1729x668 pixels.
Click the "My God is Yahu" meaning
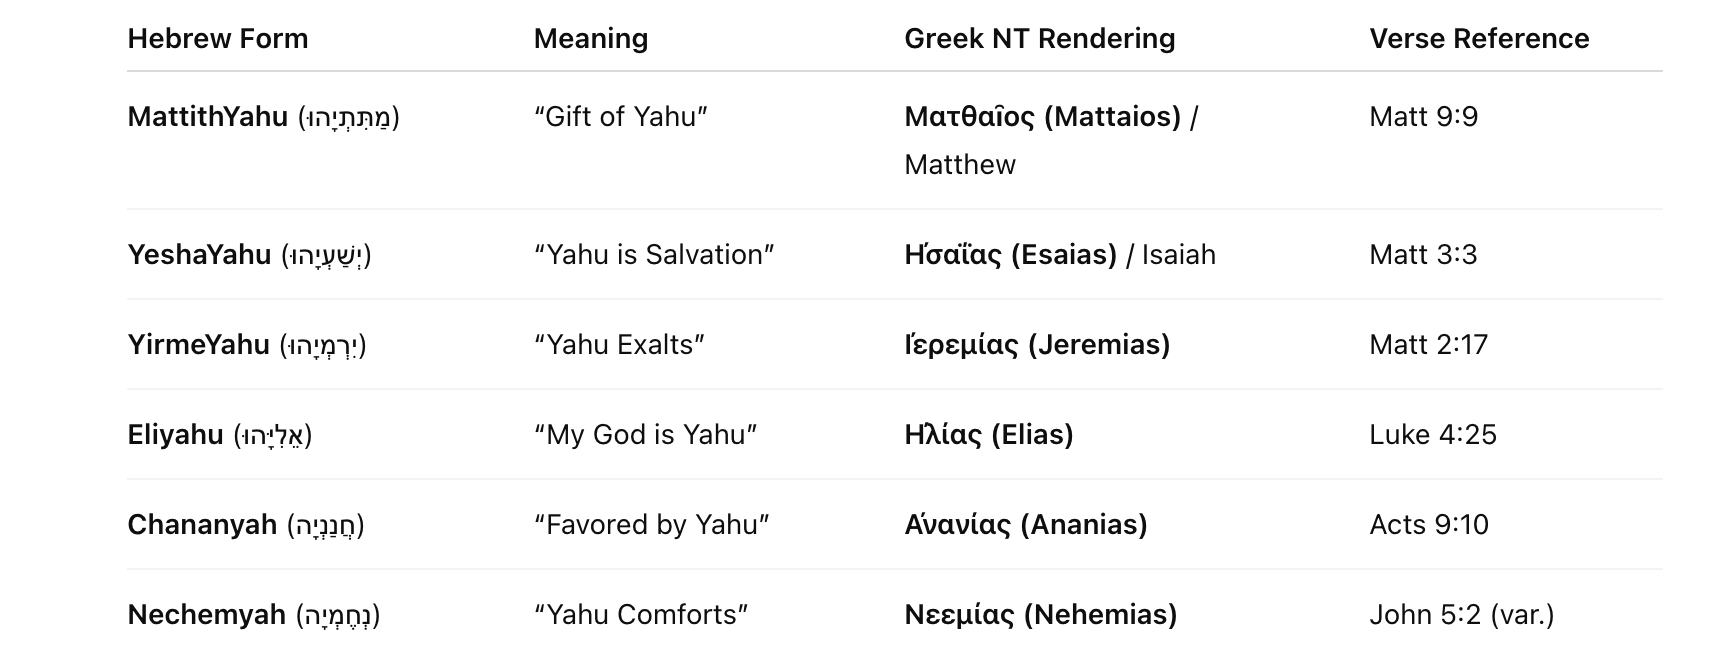645,435
